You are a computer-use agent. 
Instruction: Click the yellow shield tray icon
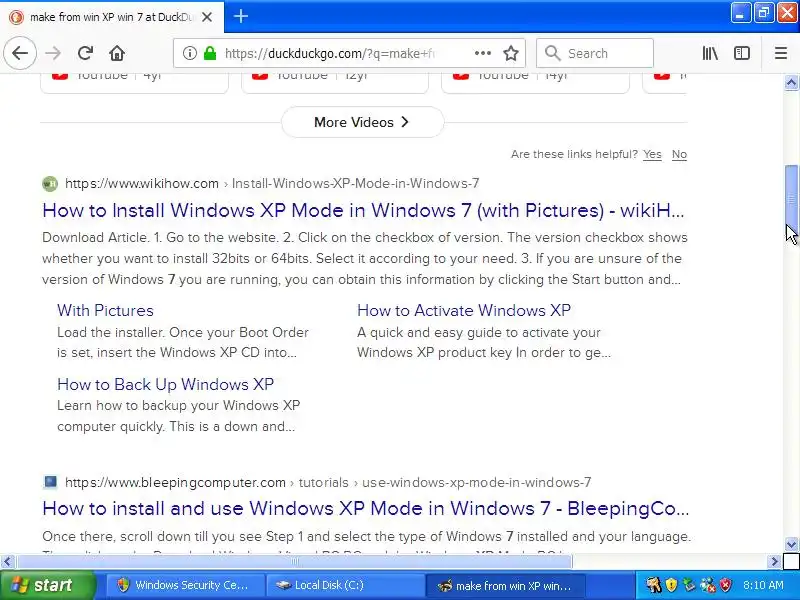[671, 585]
